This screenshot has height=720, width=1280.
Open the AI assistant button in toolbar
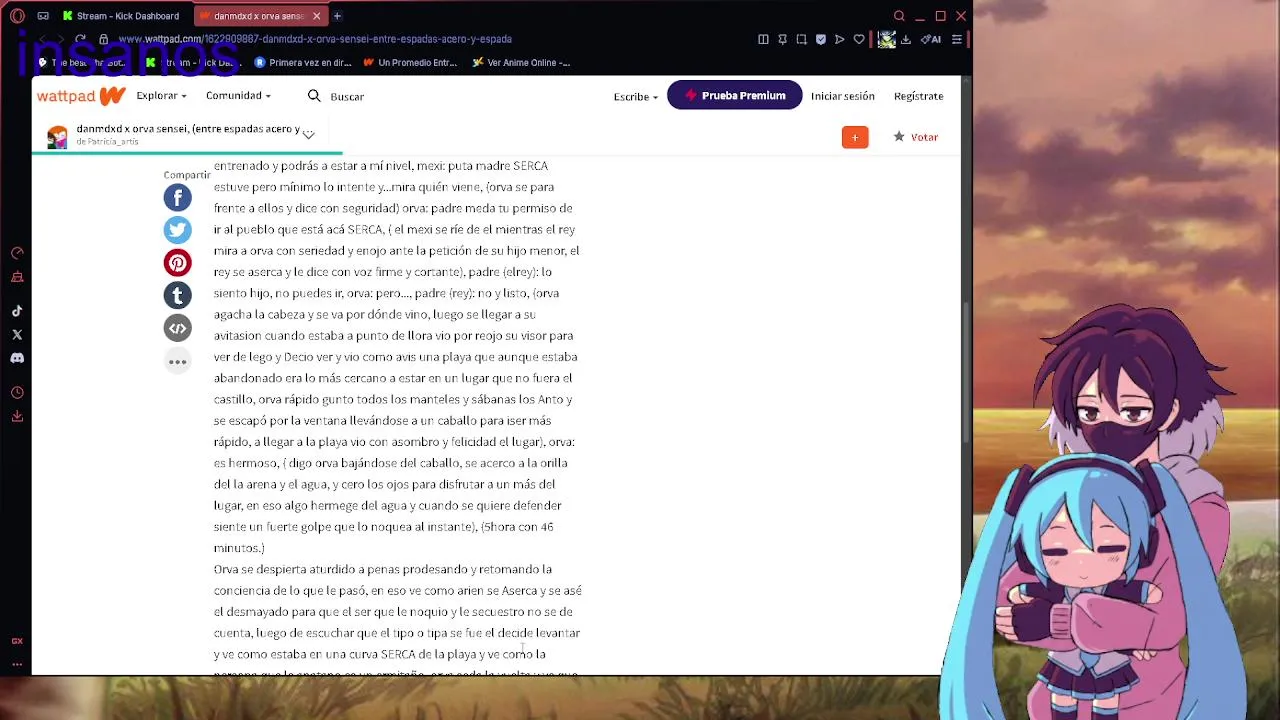tap(931, 39)
